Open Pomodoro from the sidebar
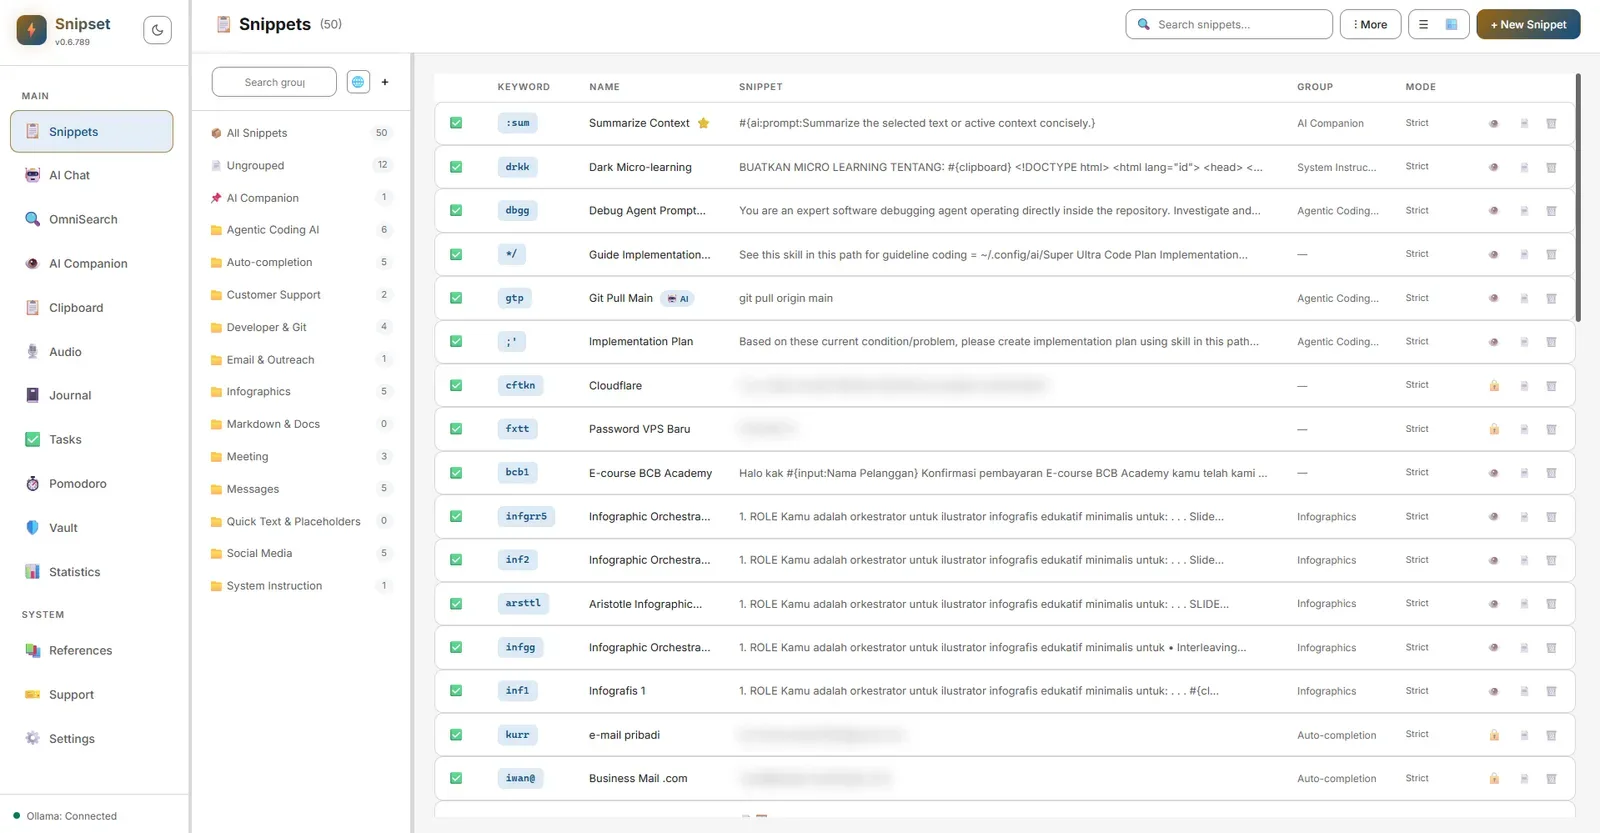This screenshot has width=1600, height=833. point(91,484)
